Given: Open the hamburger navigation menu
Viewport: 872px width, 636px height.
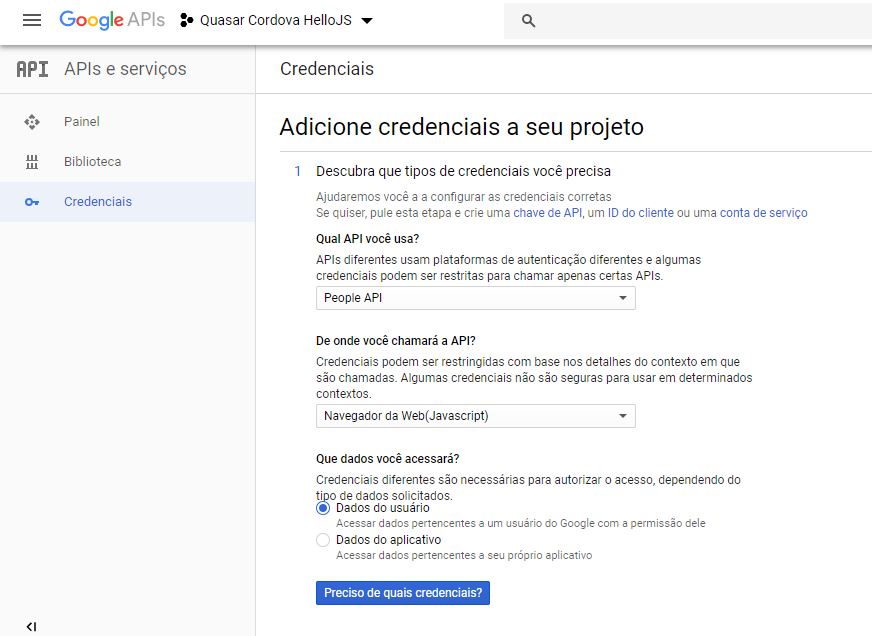Looking at the screenshot, I should (x=32, y=20).
